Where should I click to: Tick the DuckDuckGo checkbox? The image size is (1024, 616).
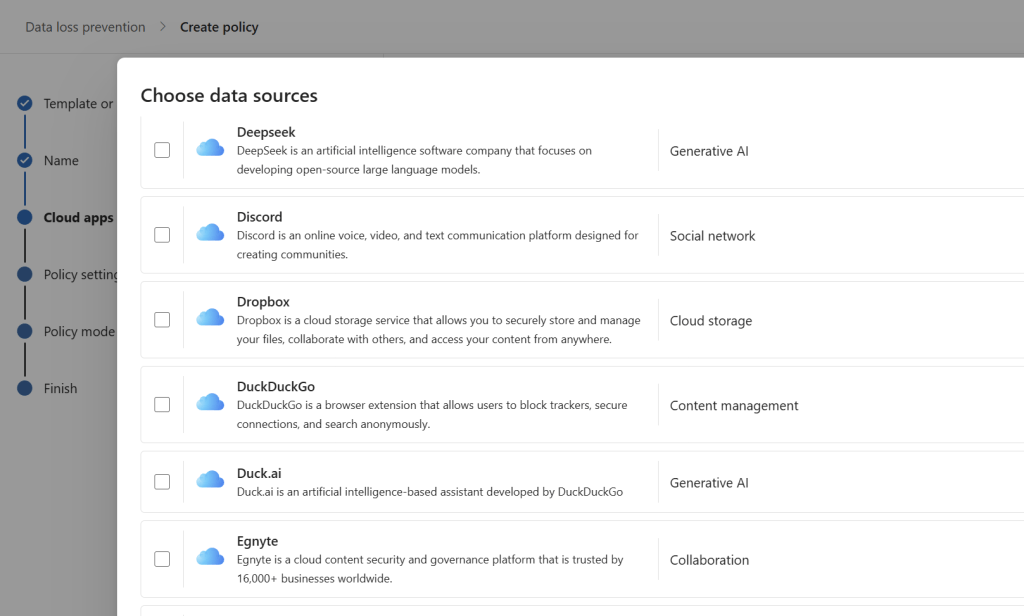point(162,405)
